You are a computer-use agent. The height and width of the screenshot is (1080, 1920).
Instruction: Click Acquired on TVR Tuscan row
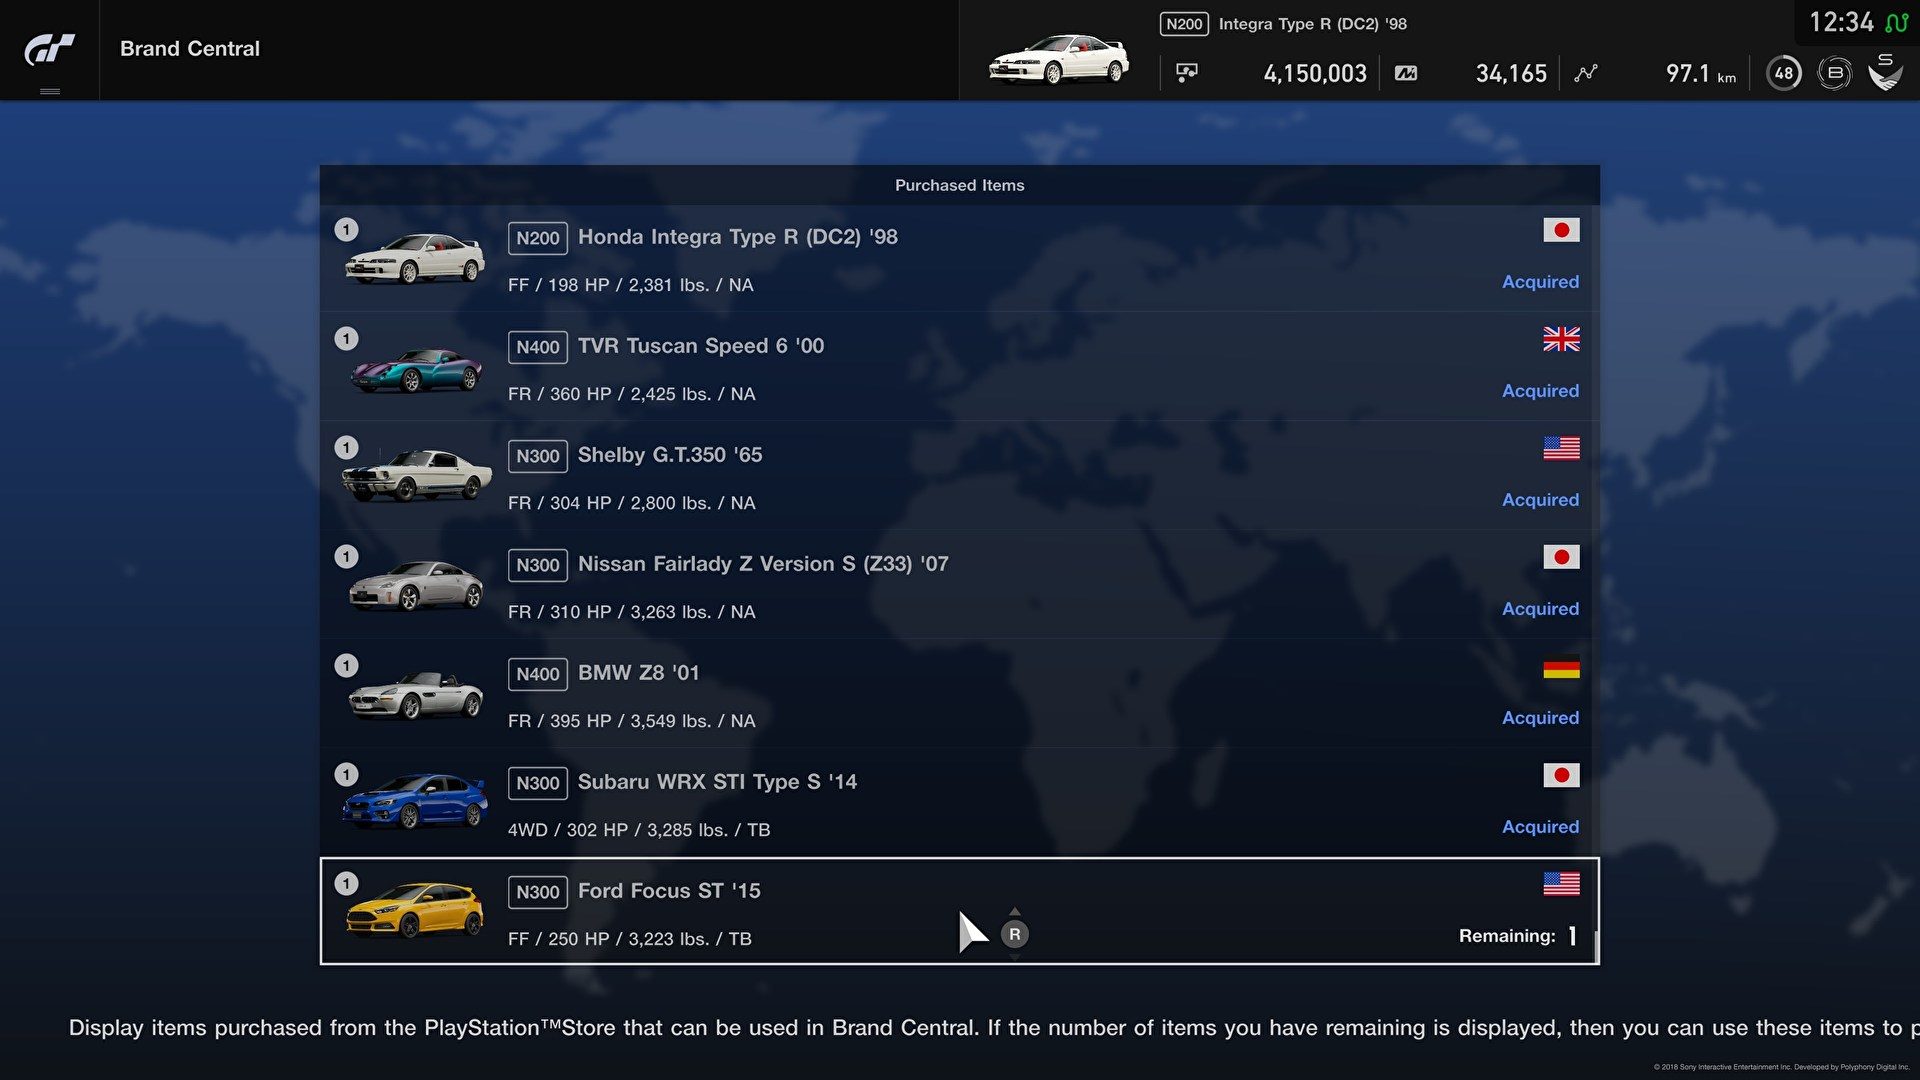(1540, 391)
